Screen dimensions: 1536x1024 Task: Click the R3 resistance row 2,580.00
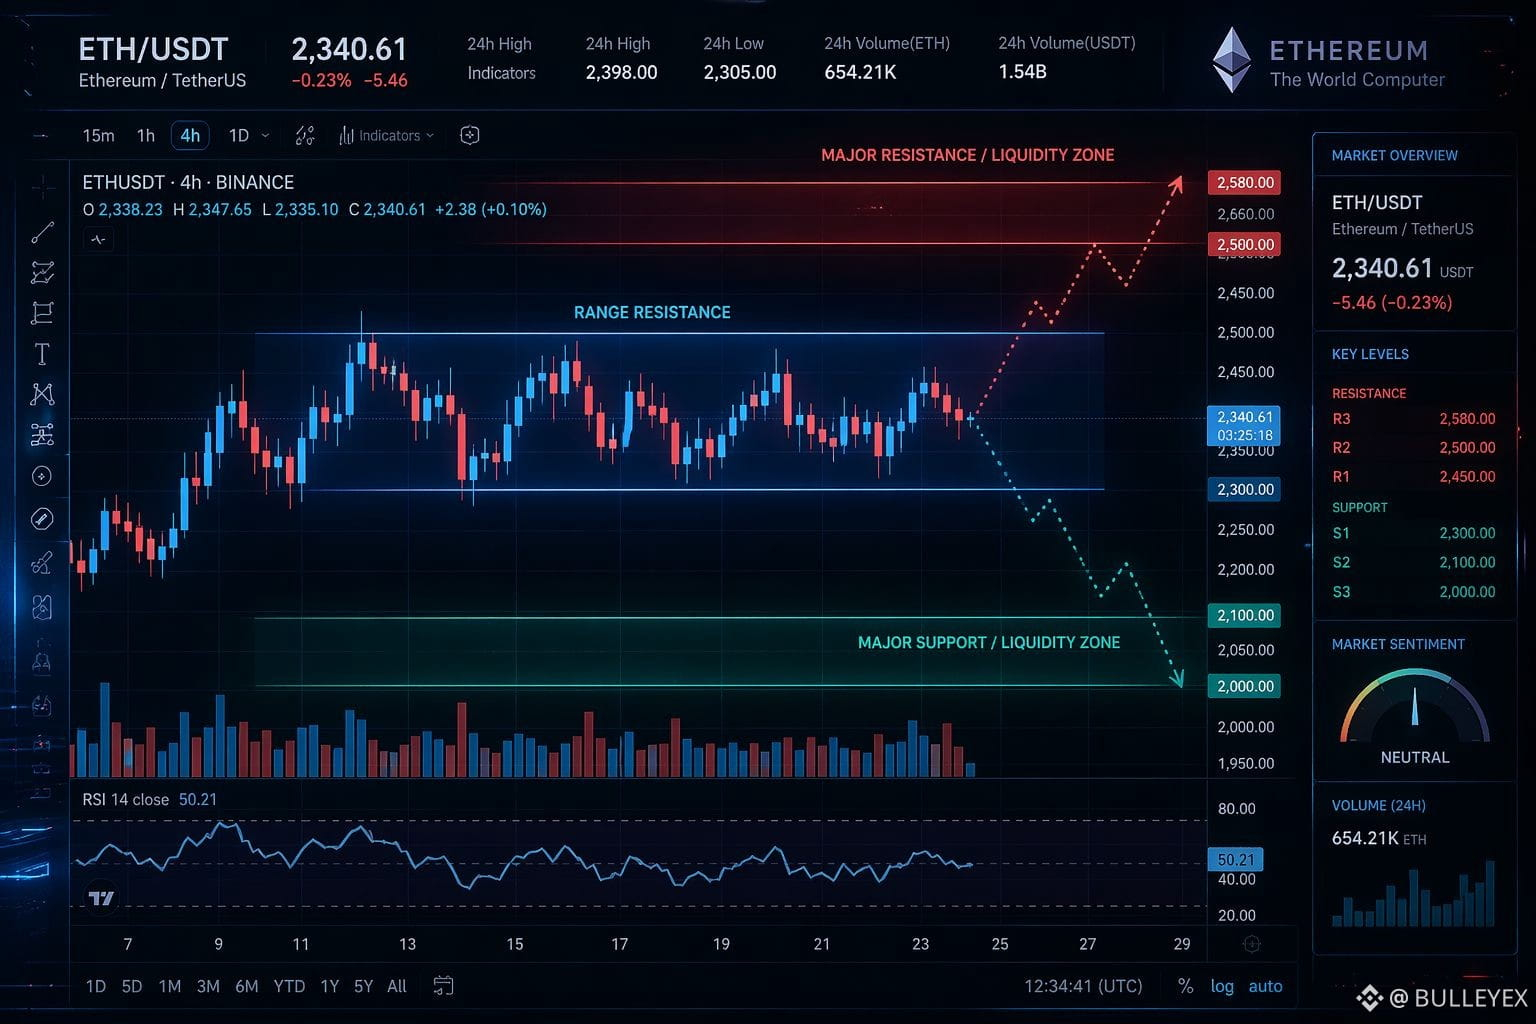point(1414,419)
